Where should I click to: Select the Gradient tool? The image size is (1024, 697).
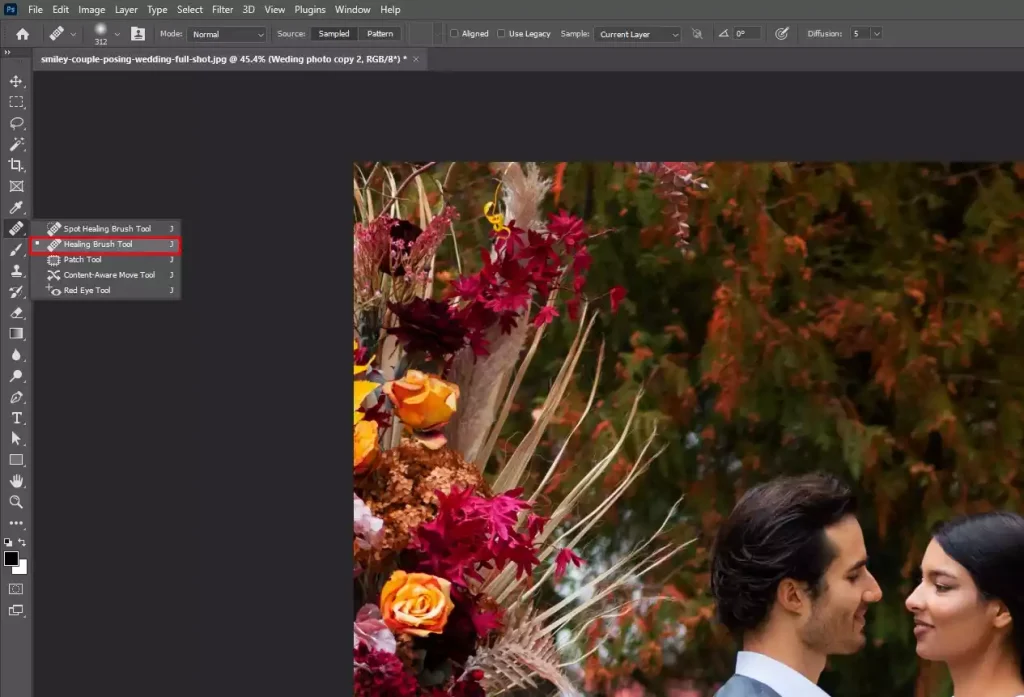tap(15, 333)
